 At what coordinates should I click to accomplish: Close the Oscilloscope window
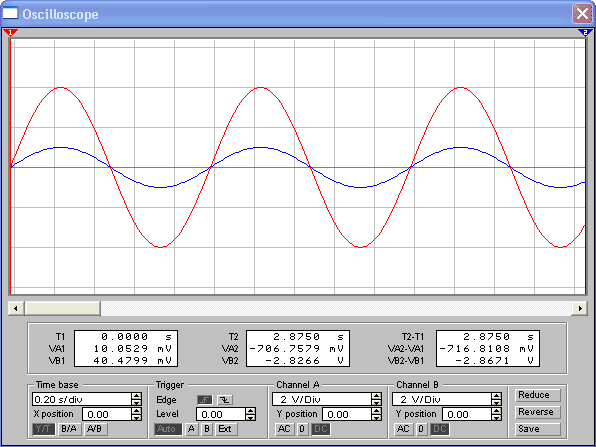point(582,14)
